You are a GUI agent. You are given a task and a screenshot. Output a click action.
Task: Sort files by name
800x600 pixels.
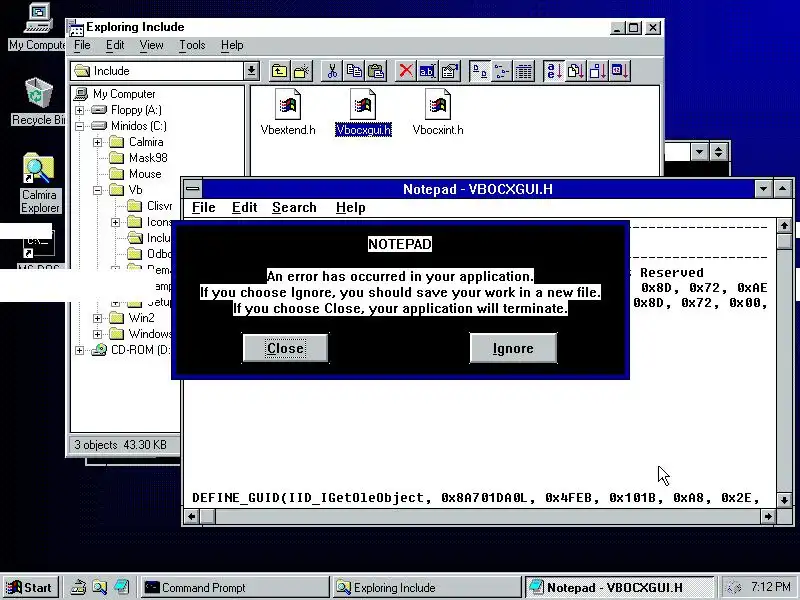click(554, 71)
